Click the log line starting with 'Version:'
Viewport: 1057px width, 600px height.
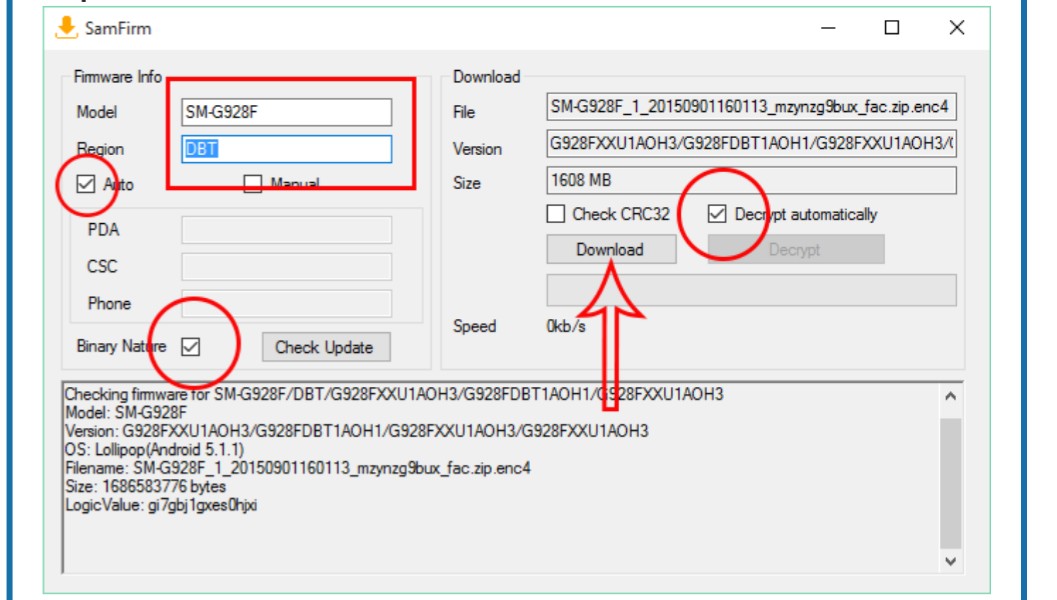(x=357, y=431)
